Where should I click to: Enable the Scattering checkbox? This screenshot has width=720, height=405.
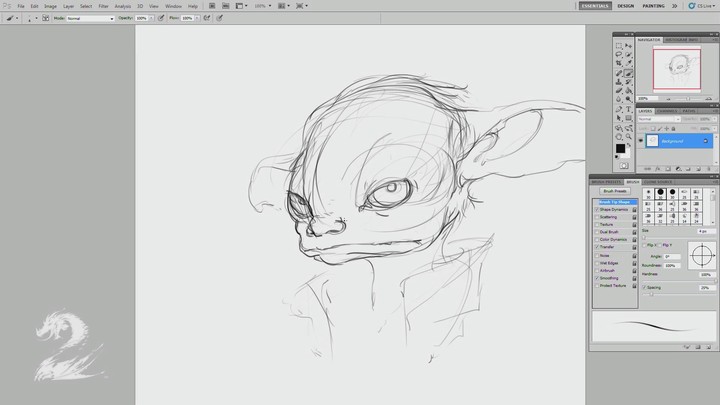tap(597, 217)
